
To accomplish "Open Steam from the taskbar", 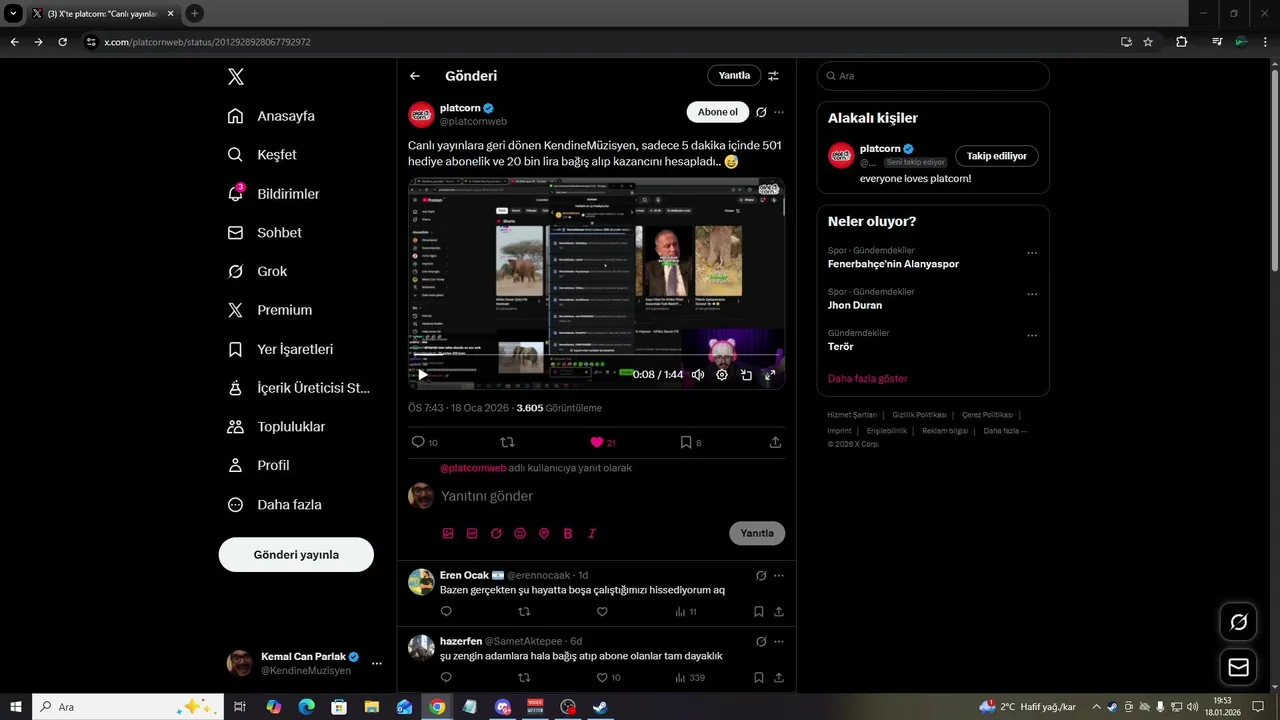I will pyautogui.click(x=600, y=707).
